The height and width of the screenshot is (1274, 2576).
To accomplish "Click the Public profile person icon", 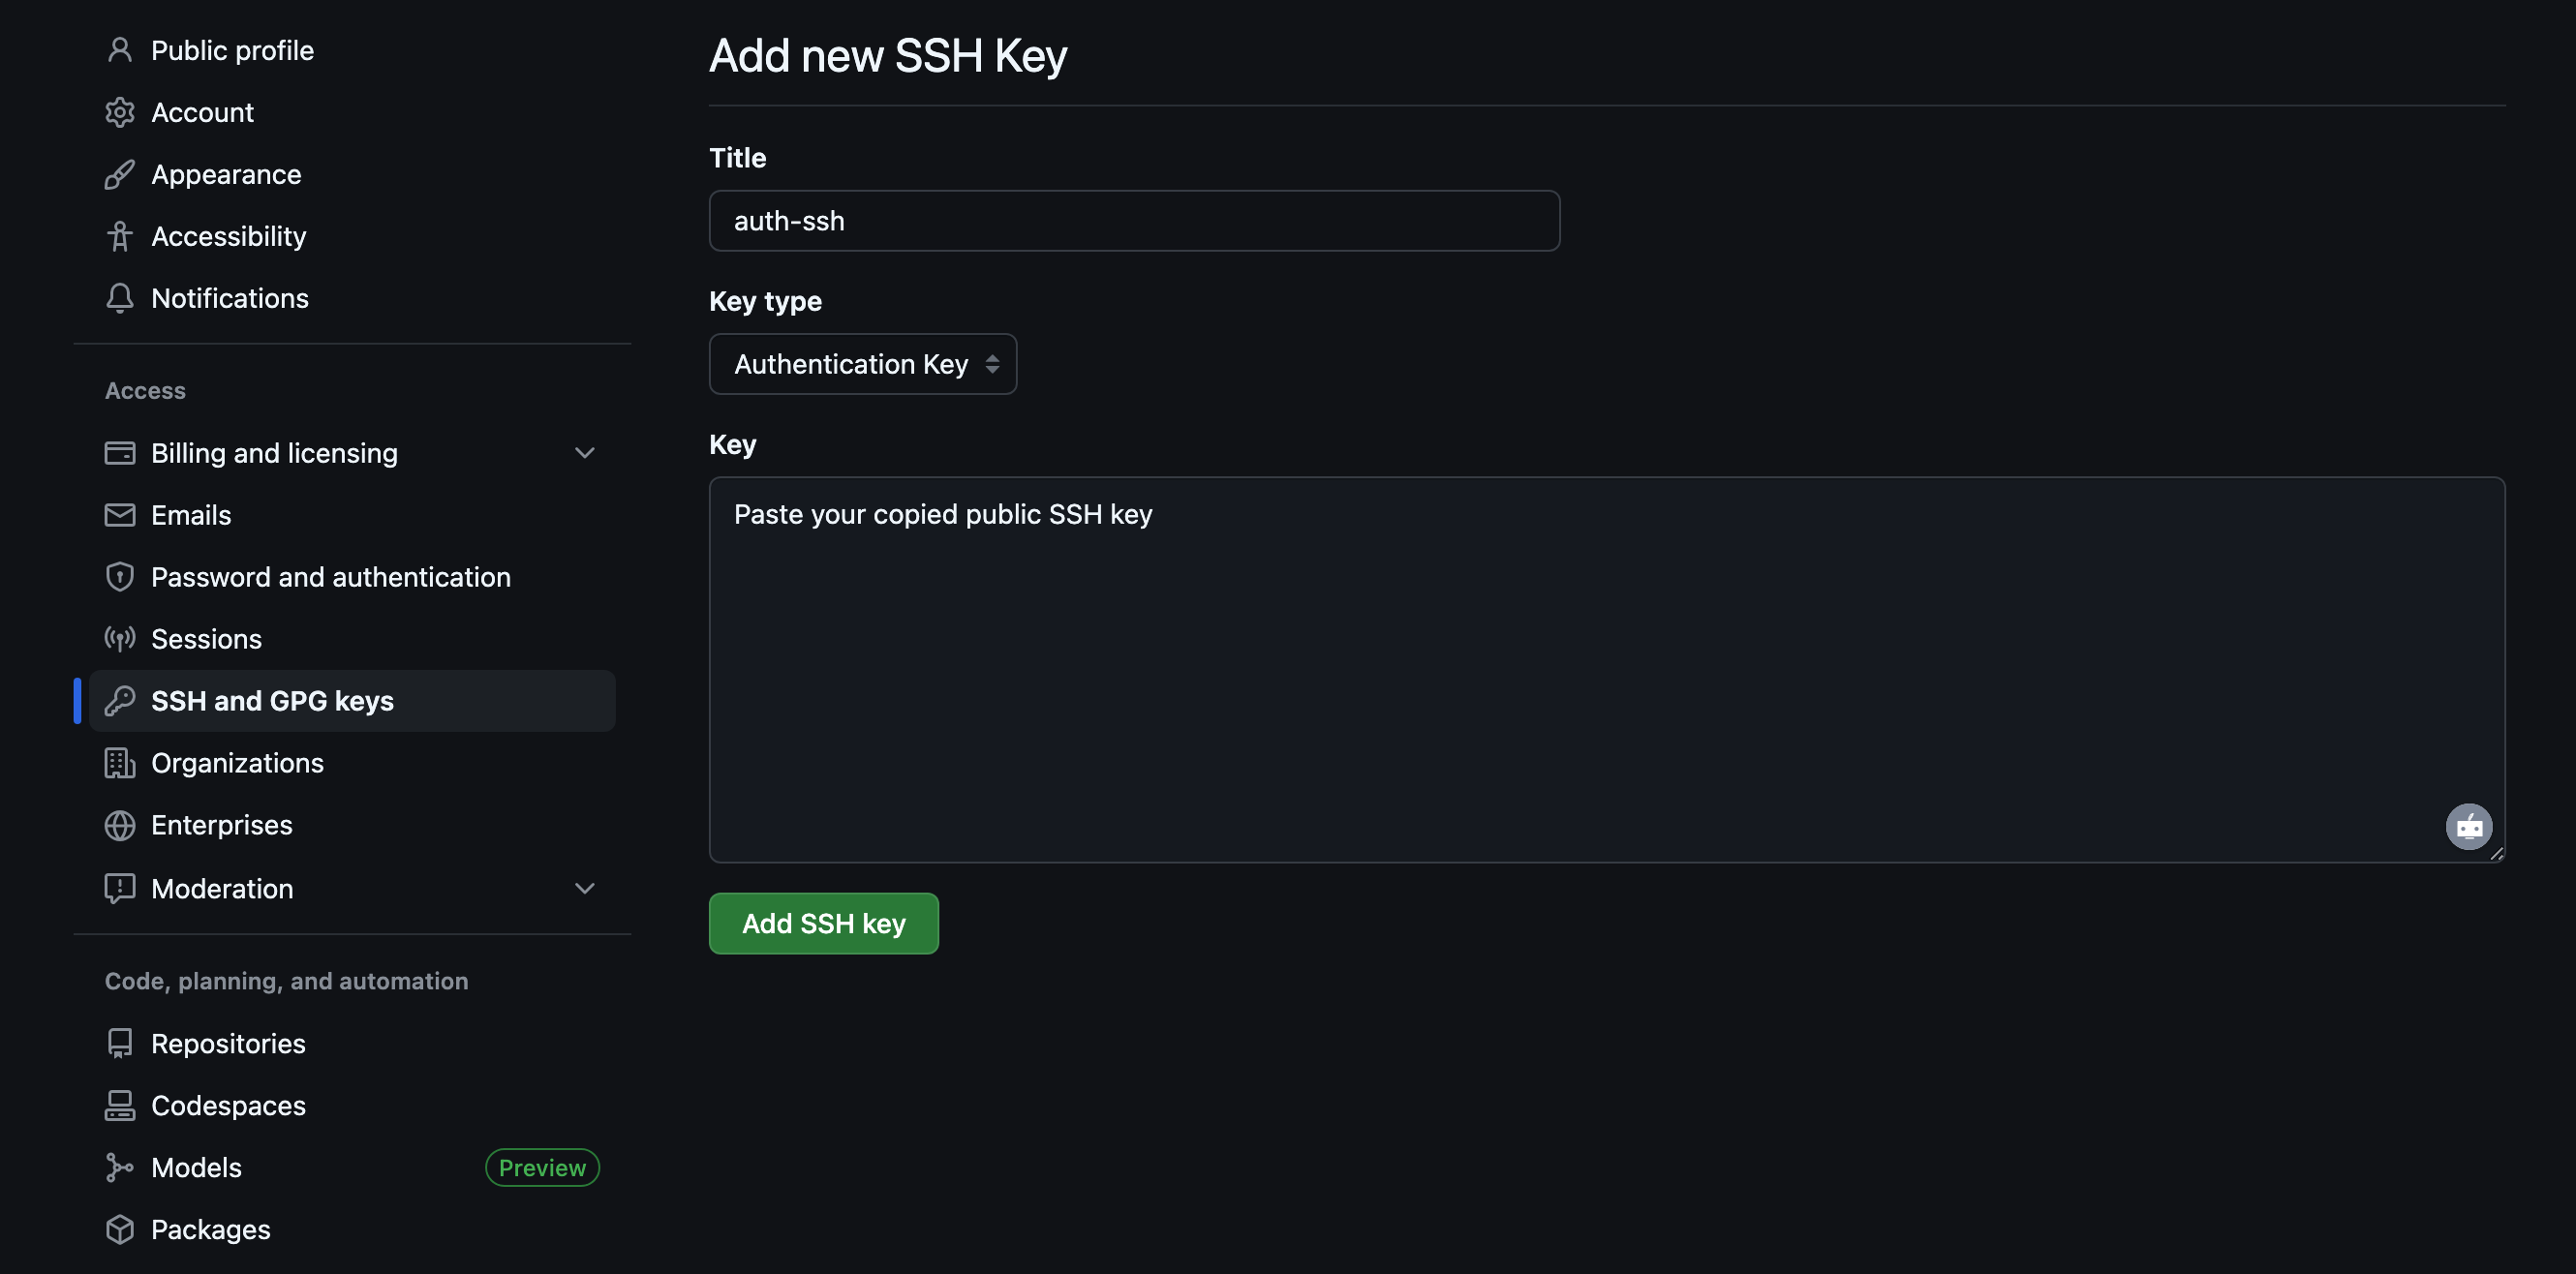I will [120, 49].
